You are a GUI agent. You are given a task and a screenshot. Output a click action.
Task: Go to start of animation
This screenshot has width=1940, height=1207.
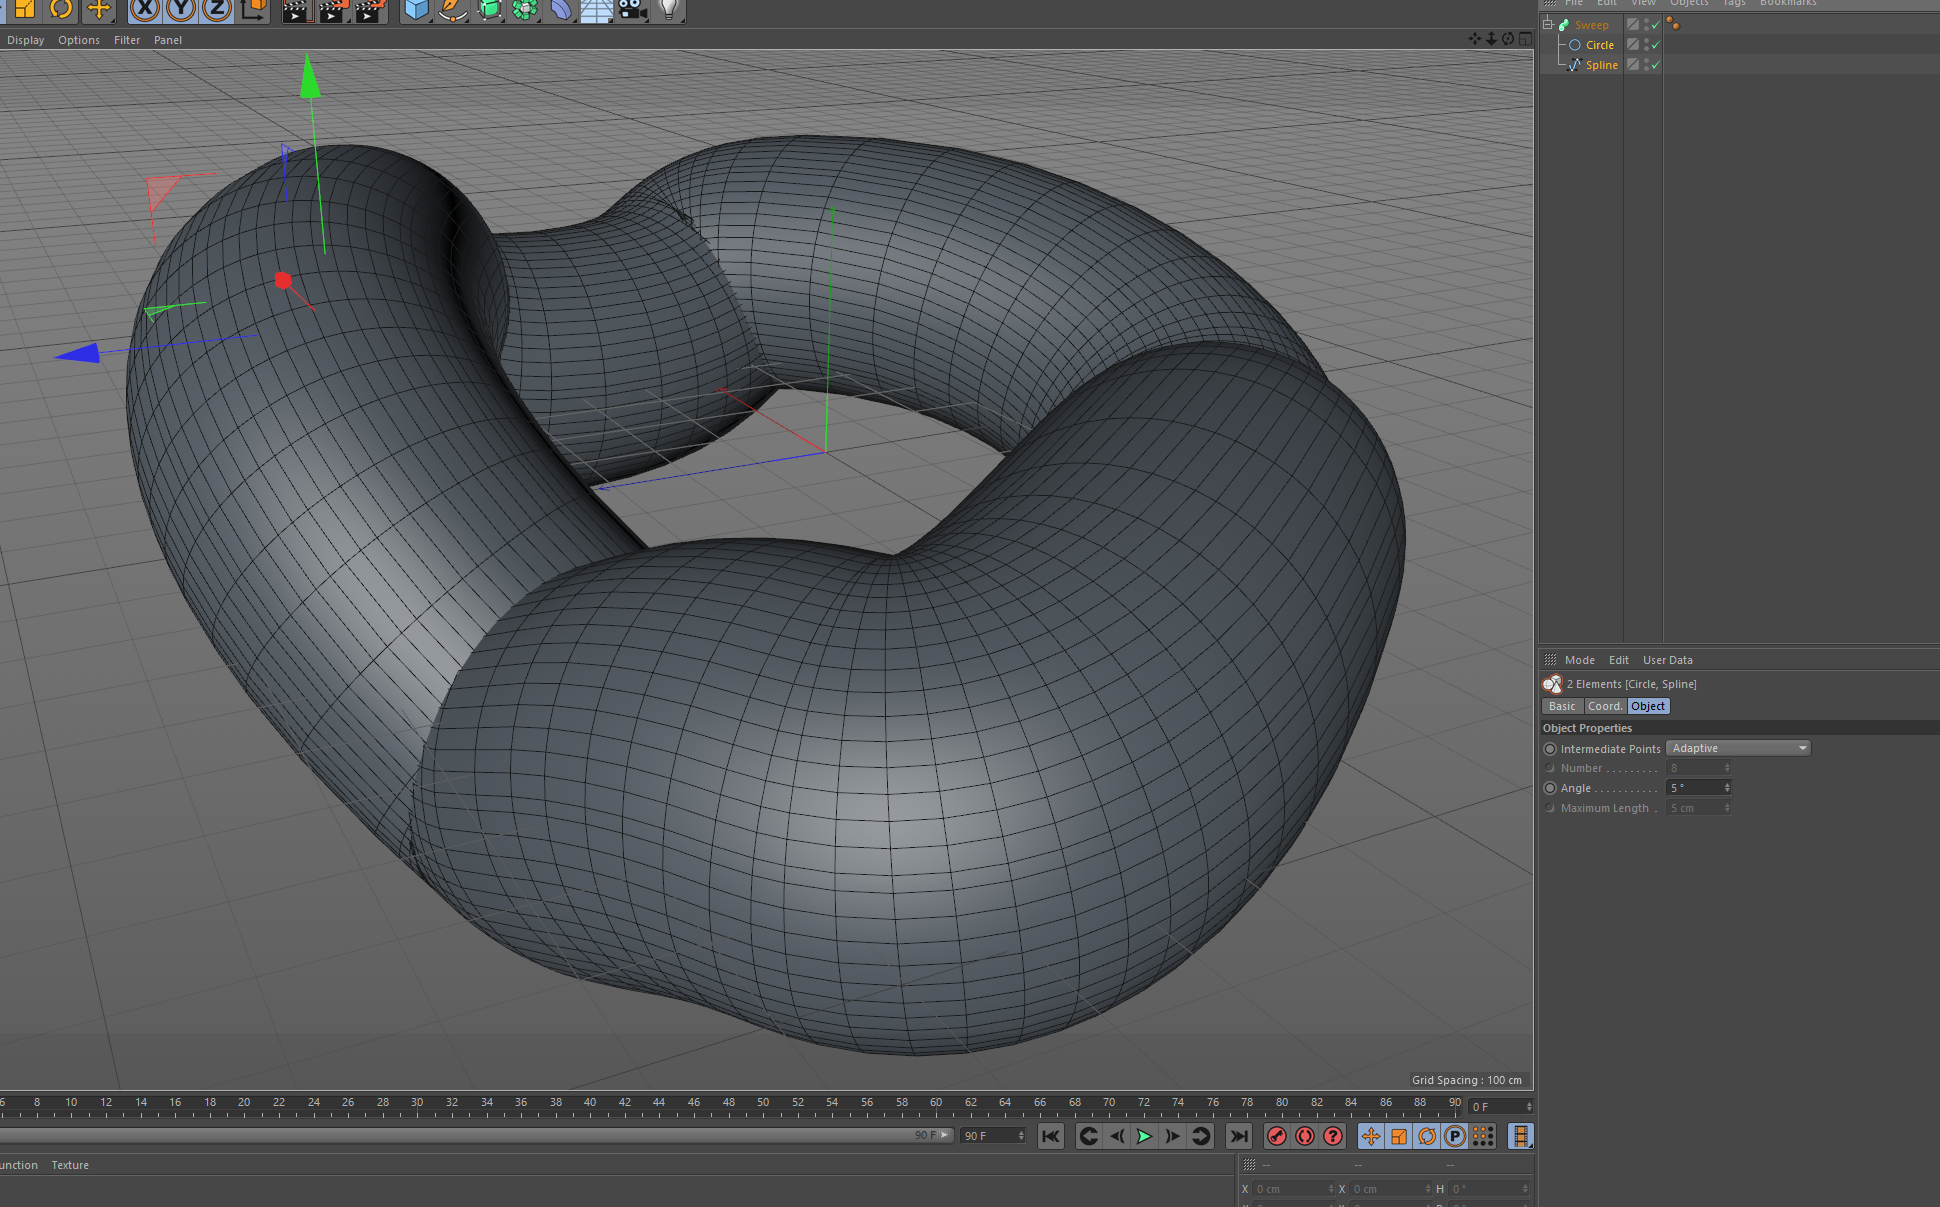pos(1050,1136)
